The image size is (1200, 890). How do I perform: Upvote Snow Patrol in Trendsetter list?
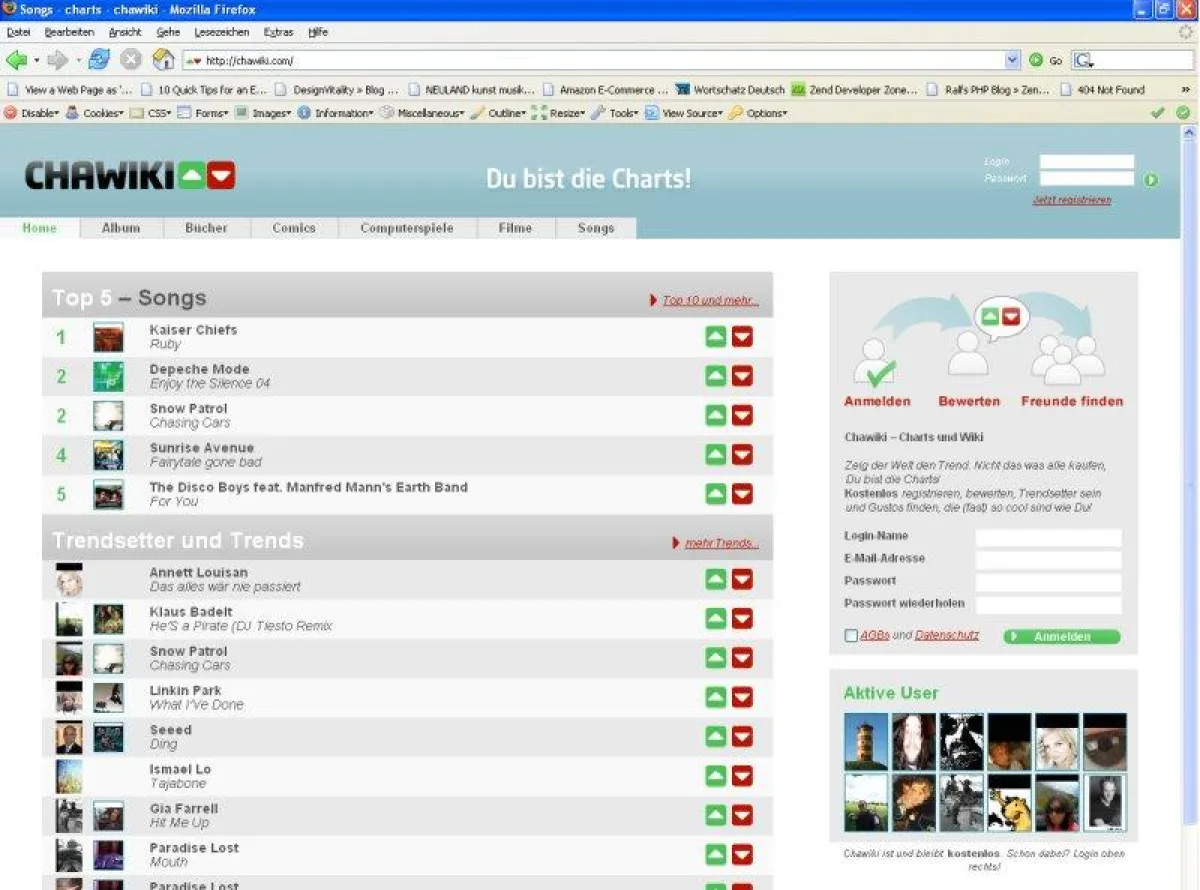pyautogui.click(x=715, y=658)
